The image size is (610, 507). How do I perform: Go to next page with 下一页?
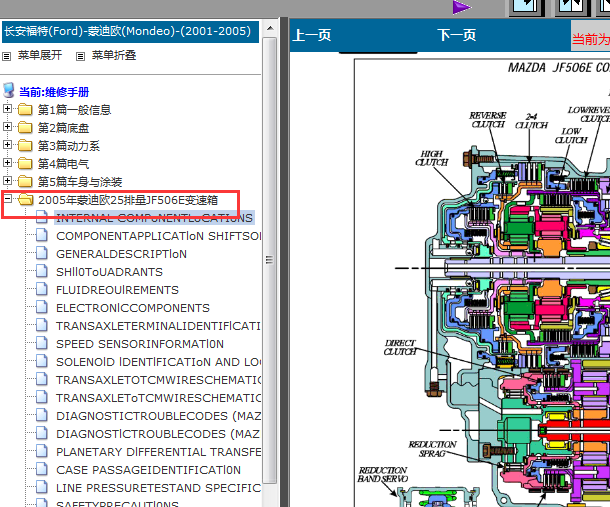(x=457, y=35)
